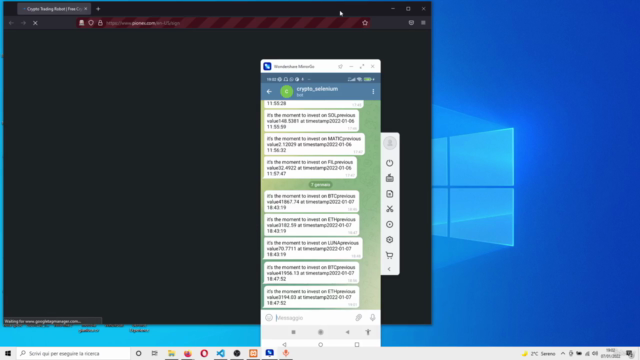The image size is (640, 360).
Task: Expand MirrorGo to full screen
Action: (x=362, y=66)
